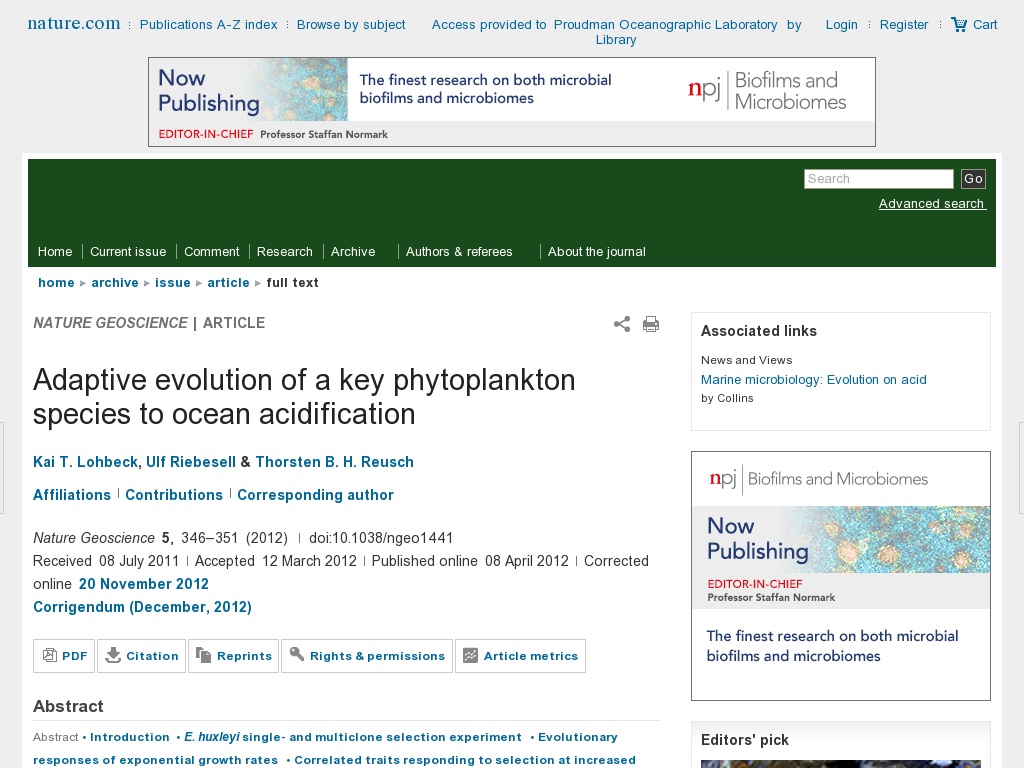The width and height of the screenshot is (1024, 768).
Task: Open Marine microbiology: Evolution on acid
Action: point(814,380)
